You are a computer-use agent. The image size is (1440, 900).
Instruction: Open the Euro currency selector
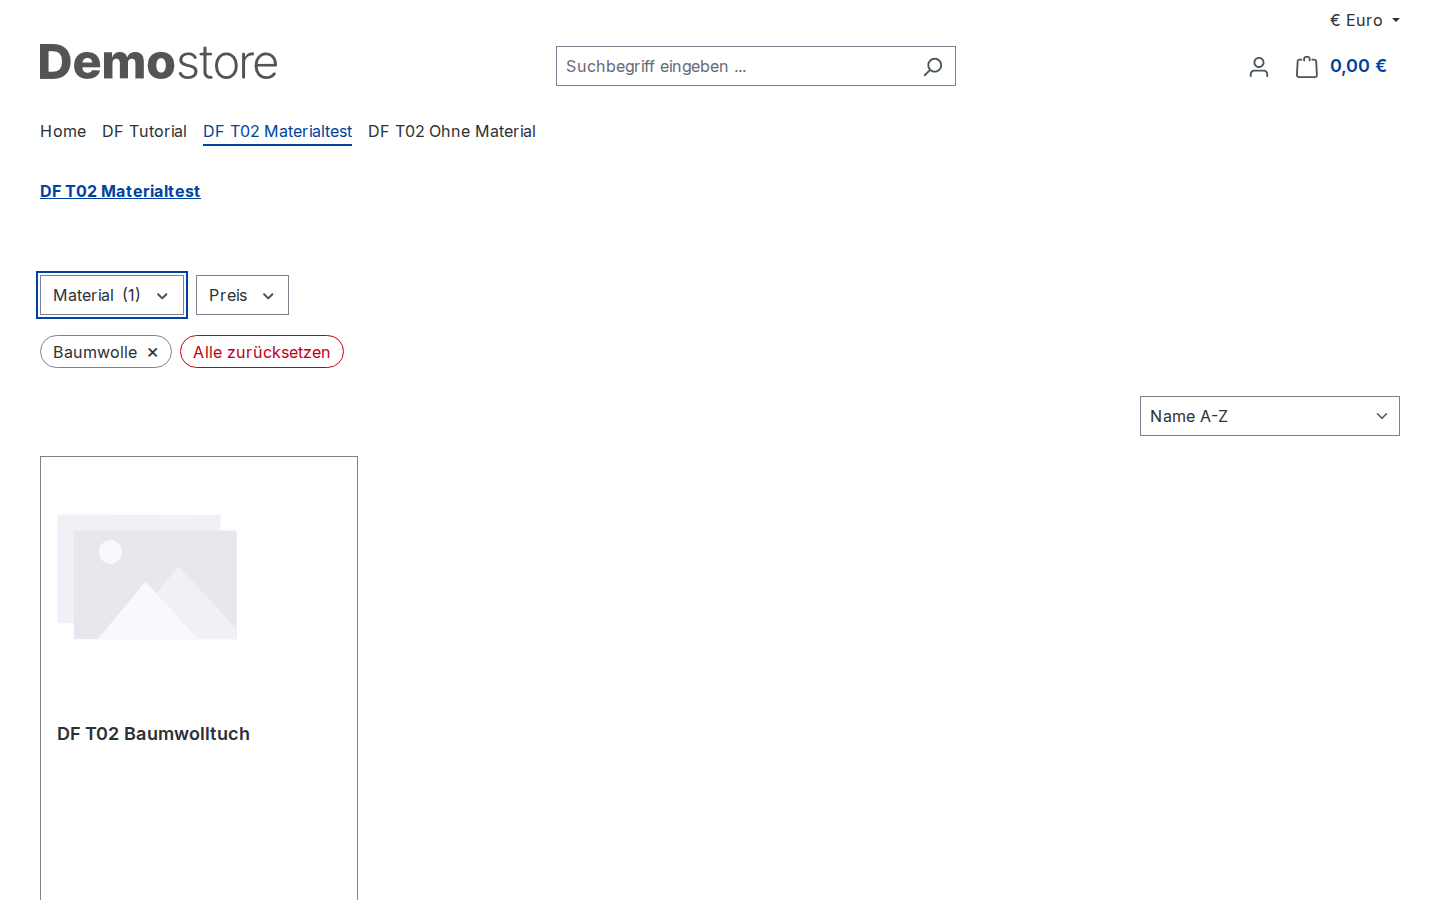point(1365,20)
